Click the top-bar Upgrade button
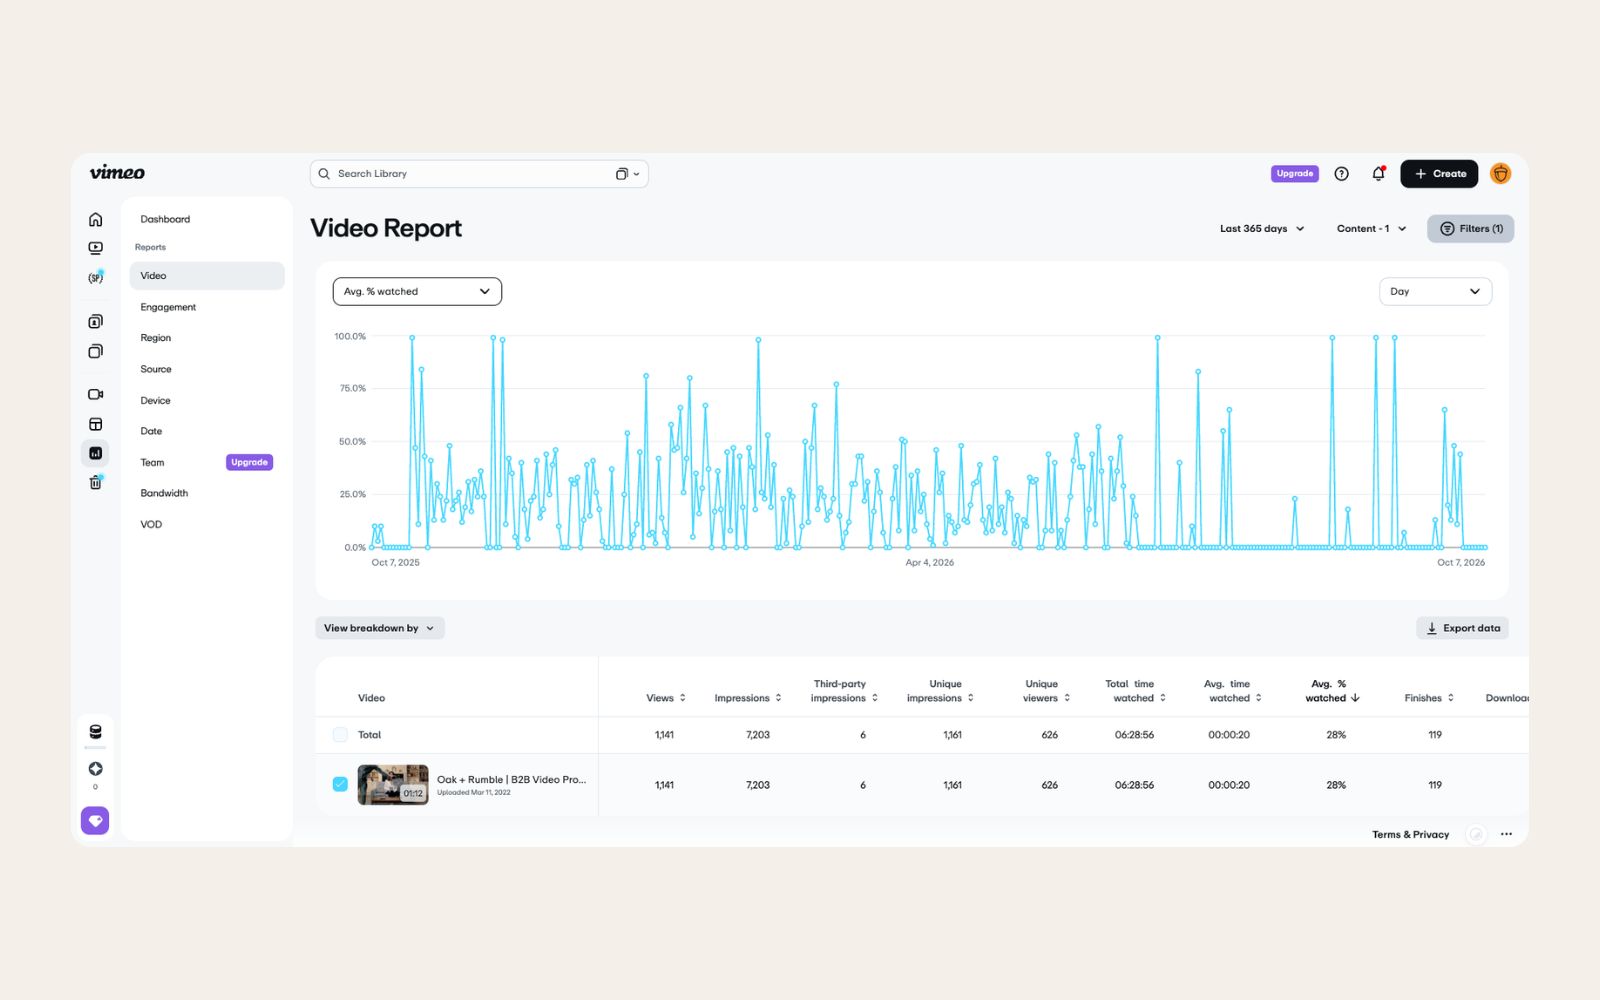This screenshot has height=1000, width=1600. pos(1295,174)
